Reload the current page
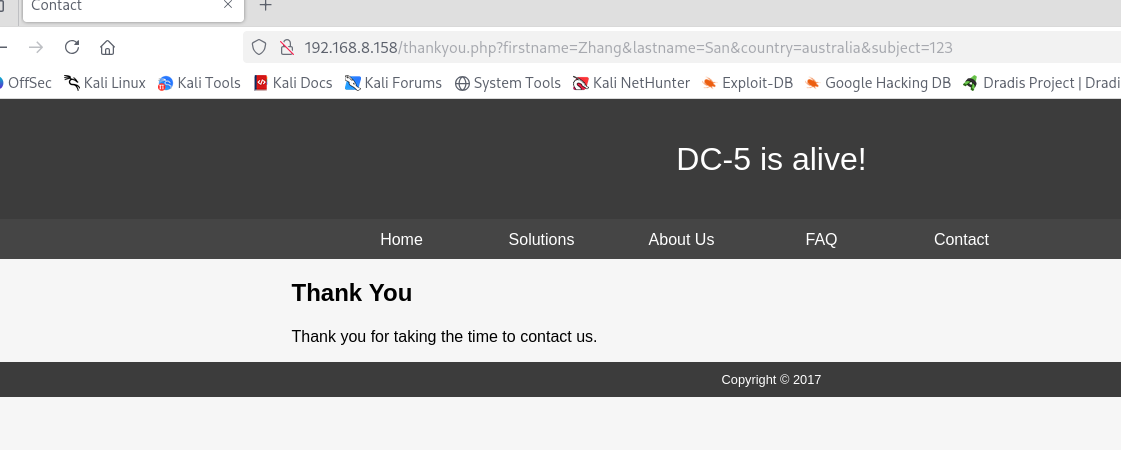The image size is (1121, 450). [x=72, y=47]
